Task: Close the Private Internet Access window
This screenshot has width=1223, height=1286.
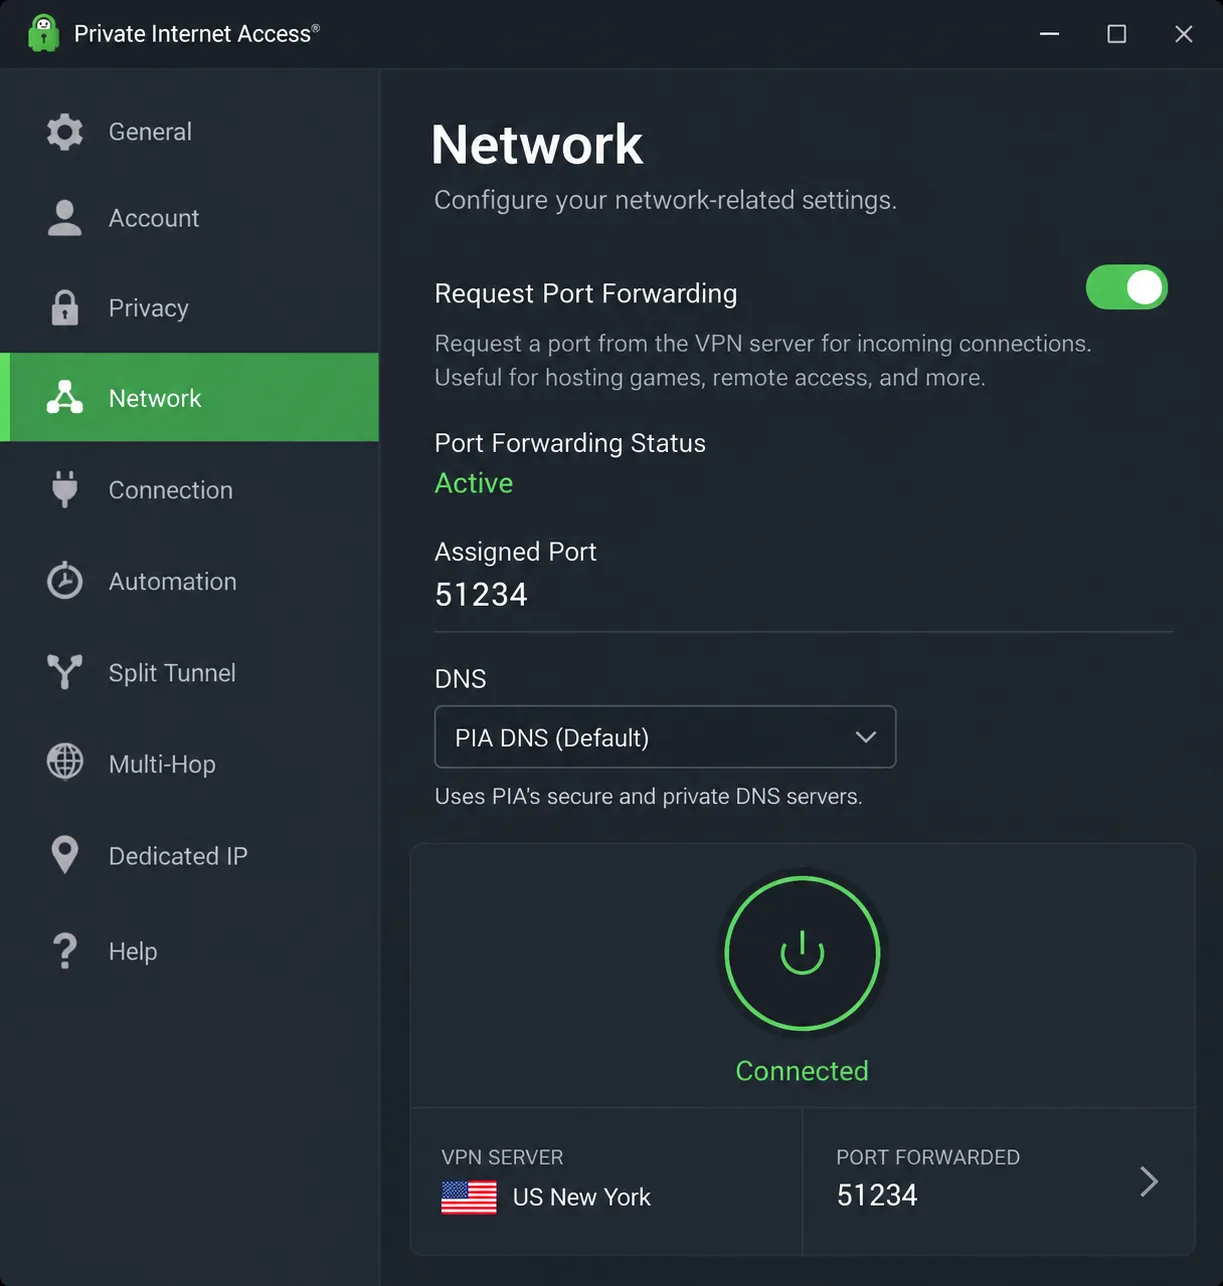Action: pyautogui.click(x=1184, y=34)
